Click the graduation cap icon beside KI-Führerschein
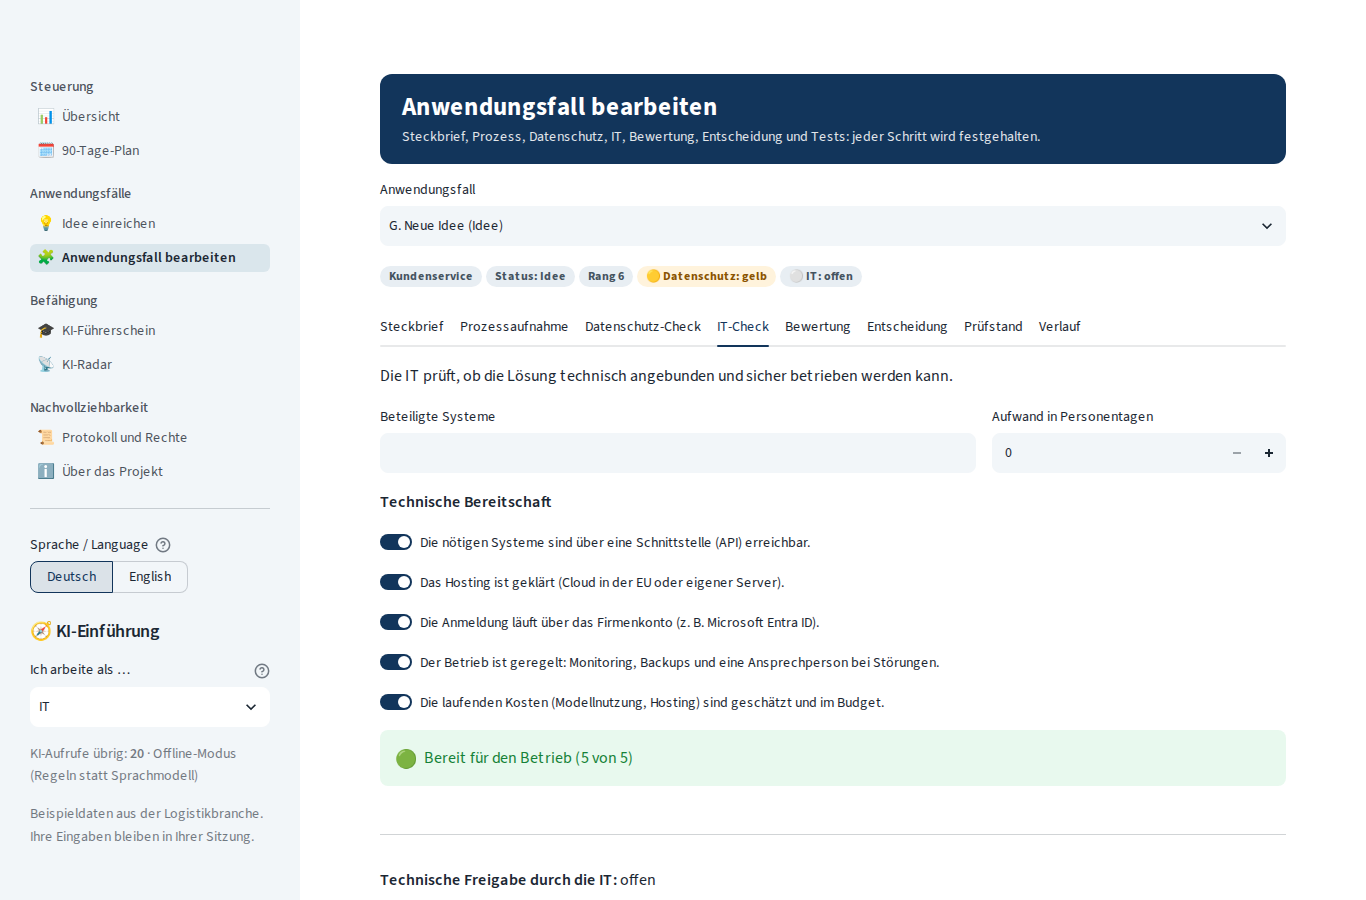This screenshot has height=900, width=1366. tap(46, 331)
